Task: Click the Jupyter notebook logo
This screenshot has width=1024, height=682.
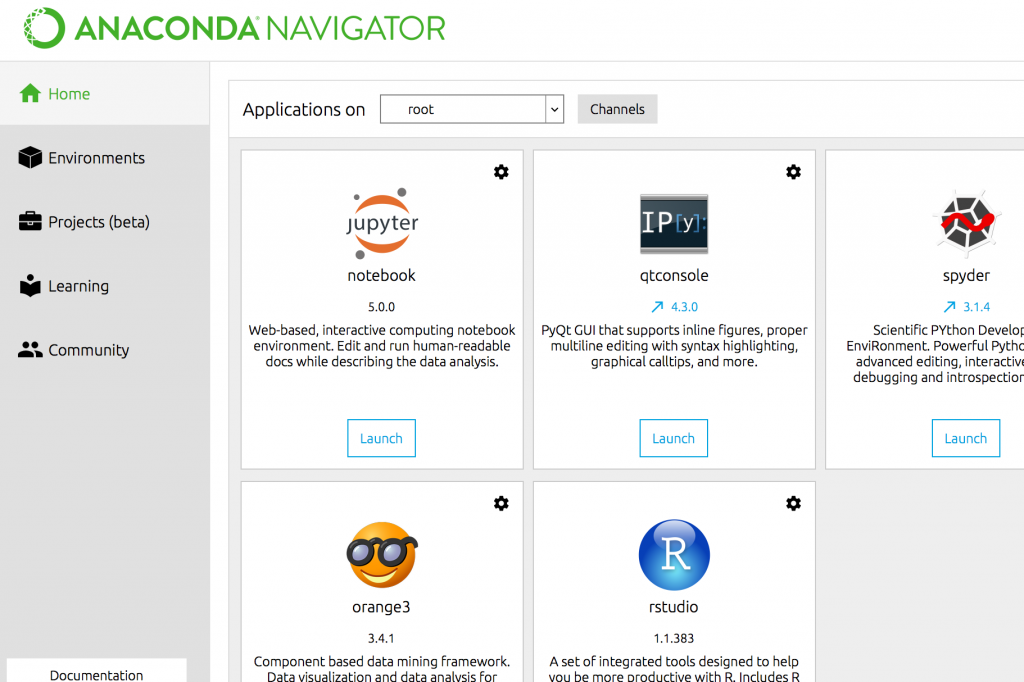Action: point(382,223)
